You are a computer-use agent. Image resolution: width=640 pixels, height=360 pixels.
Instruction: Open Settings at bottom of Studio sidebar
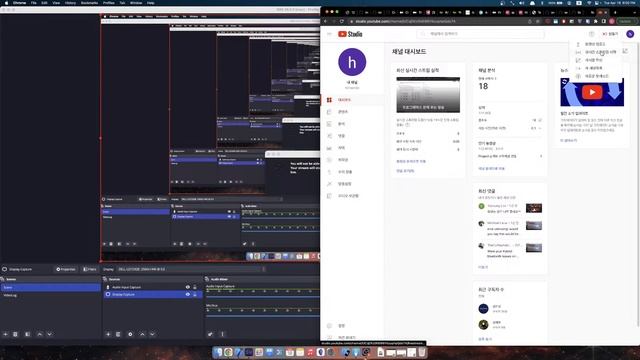click(x=352, y=326)
